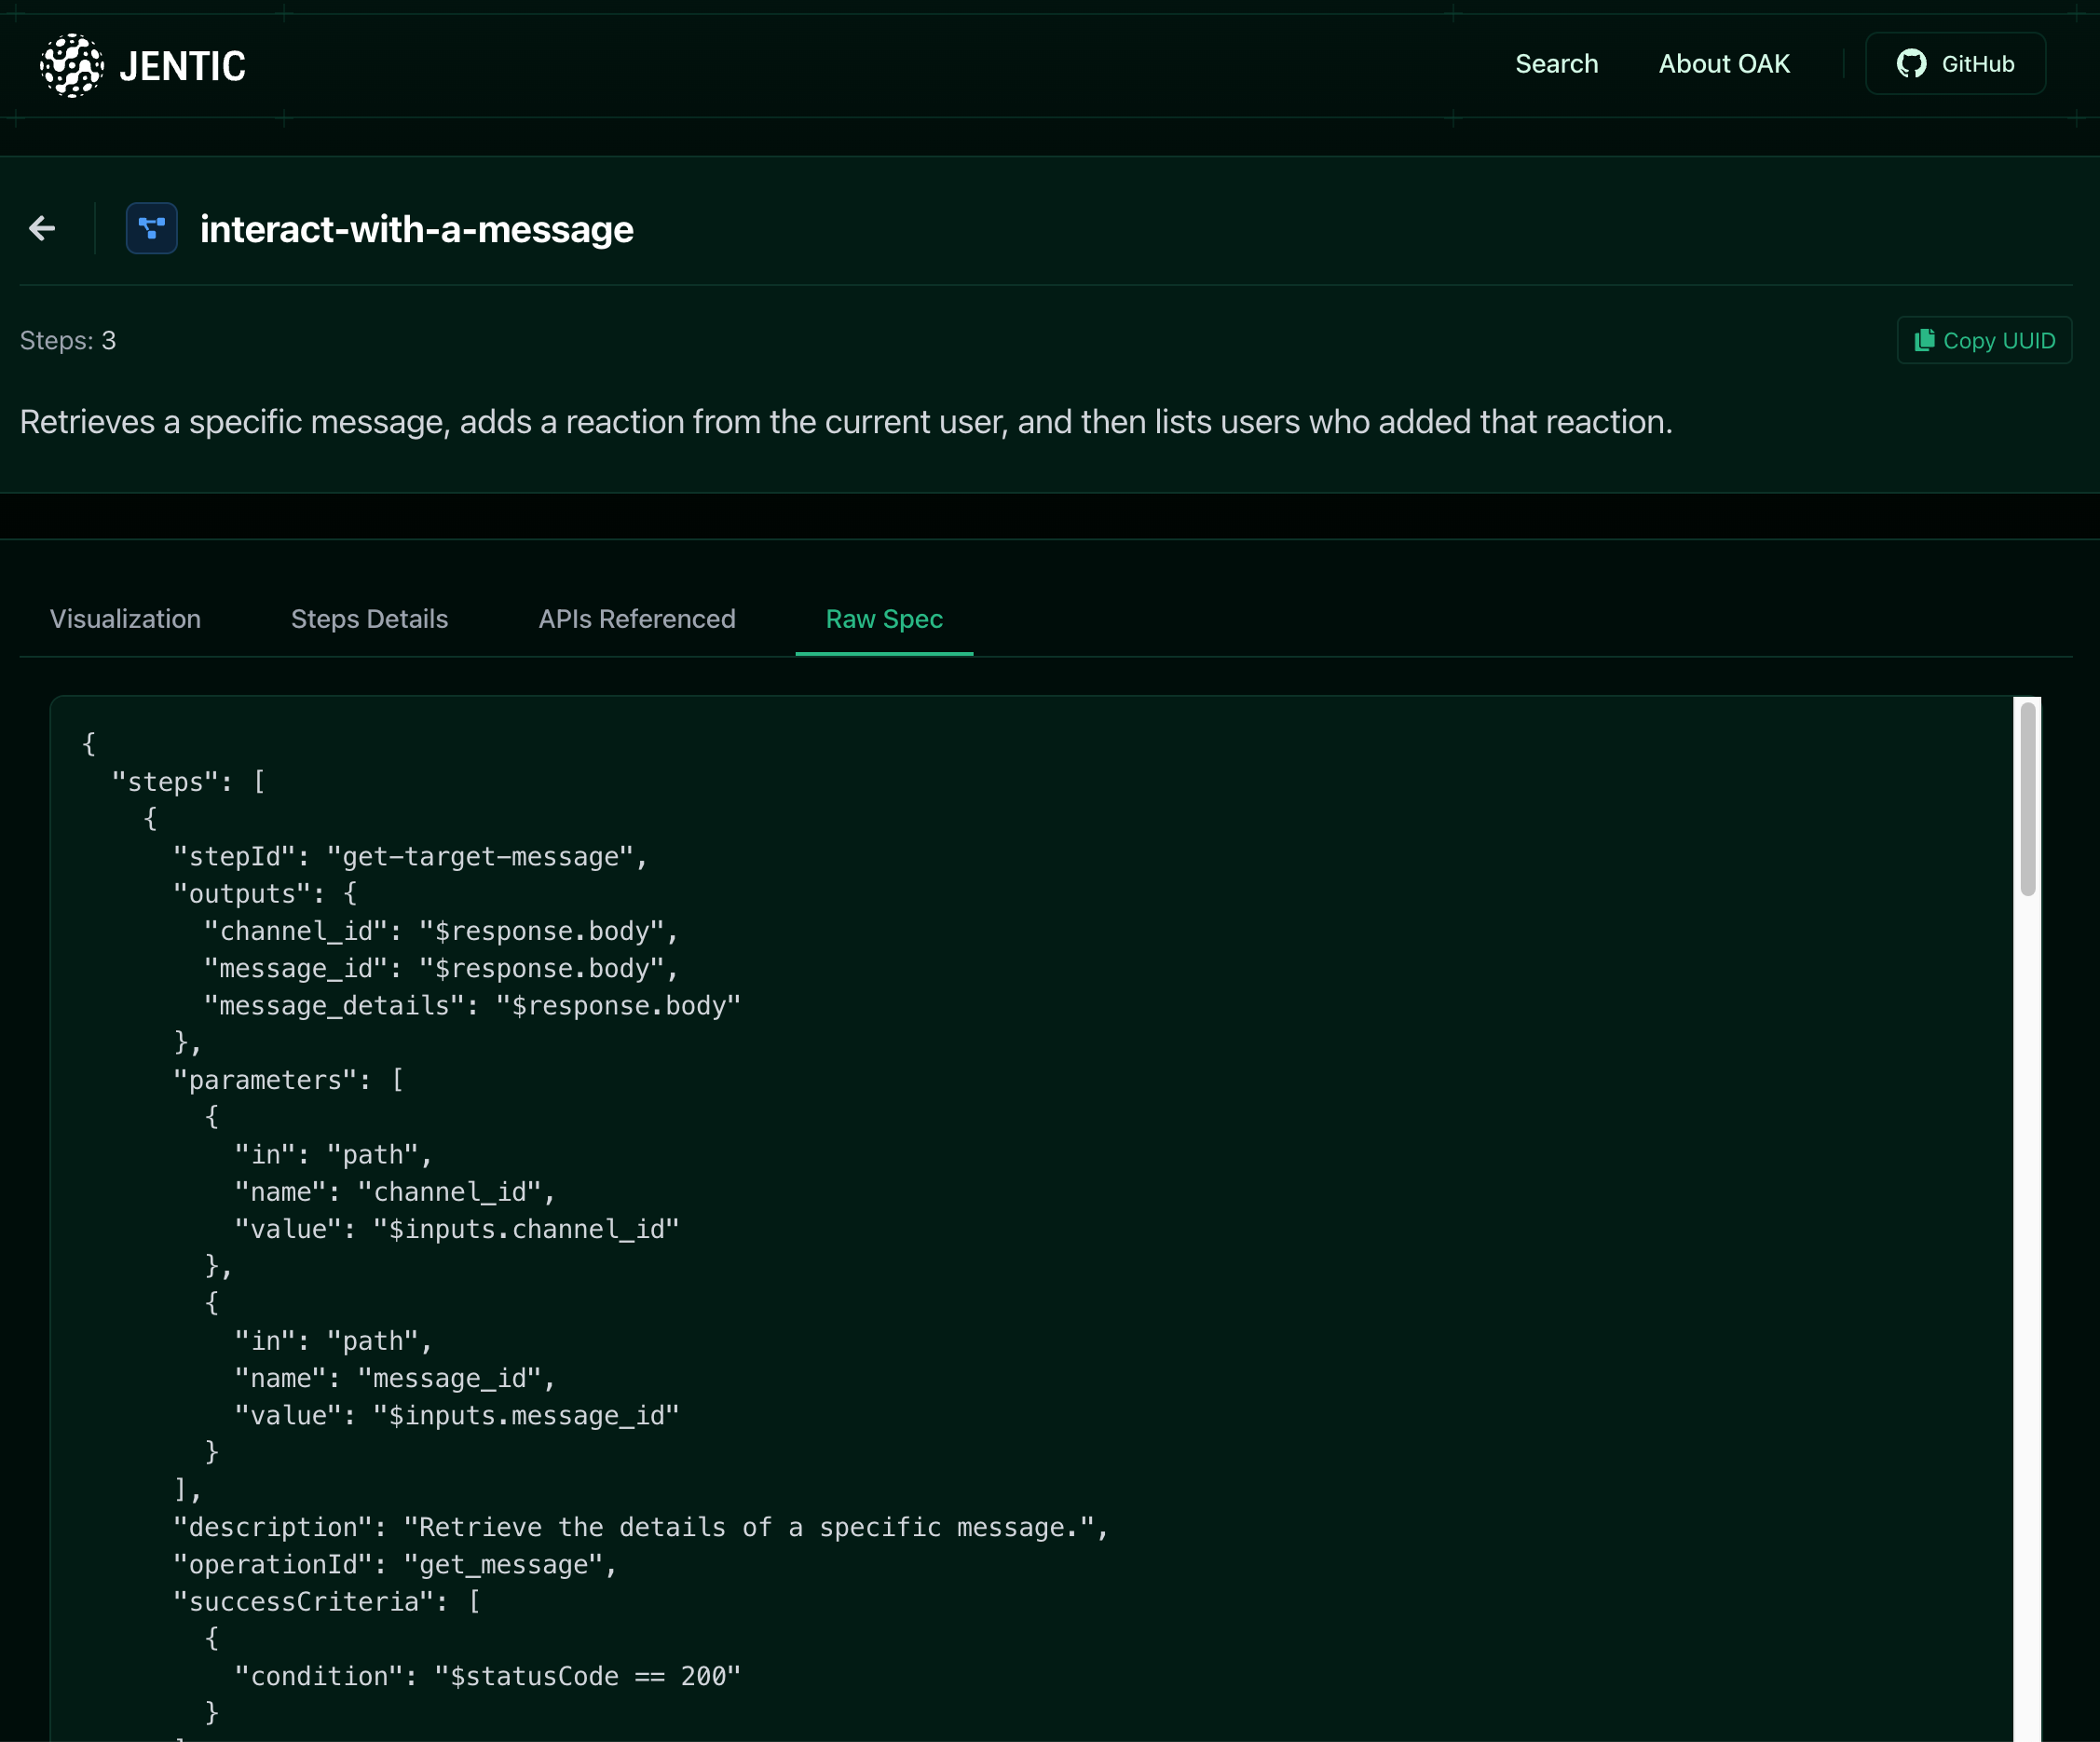This screenshot has width=2100, height=1742.
Task: Click the JENTIC brand name
Action: (x=182, y=66)
